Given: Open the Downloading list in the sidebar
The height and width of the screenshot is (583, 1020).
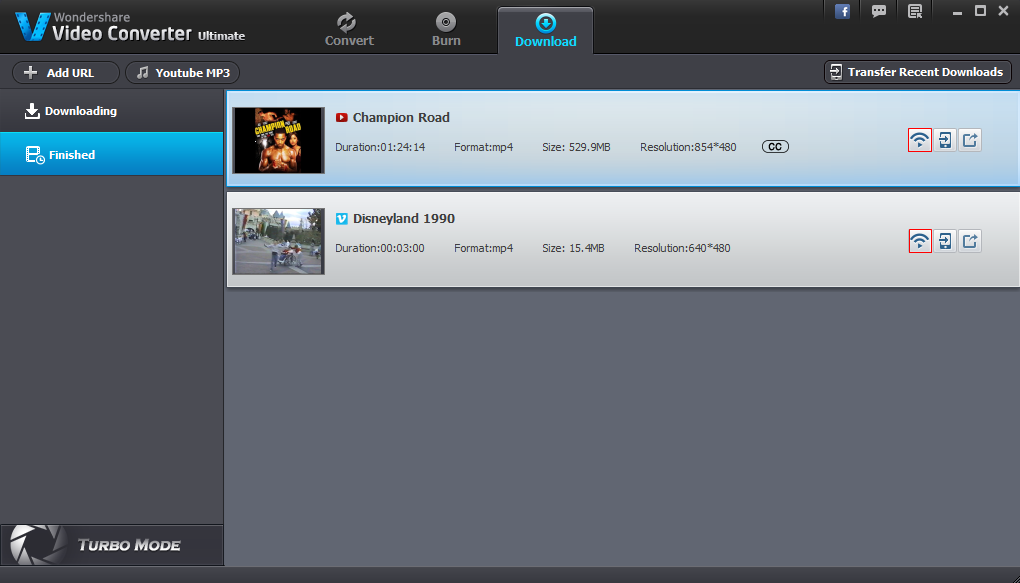Looking at the screenshot, I should point(112,111).
